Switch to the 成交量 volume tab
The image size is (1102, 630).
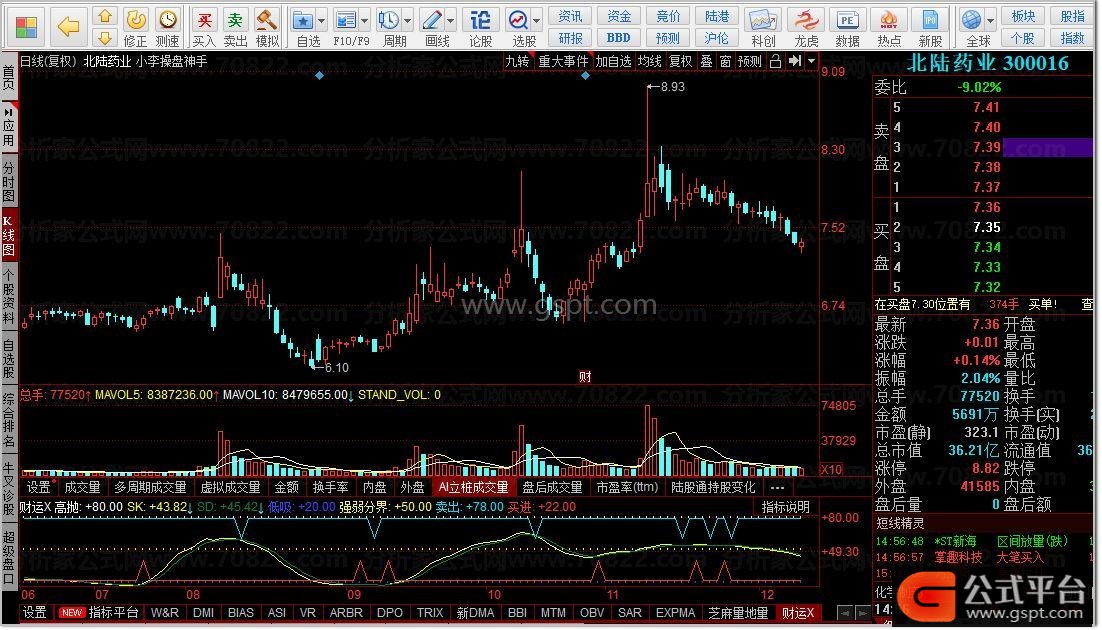pos(82,487)
